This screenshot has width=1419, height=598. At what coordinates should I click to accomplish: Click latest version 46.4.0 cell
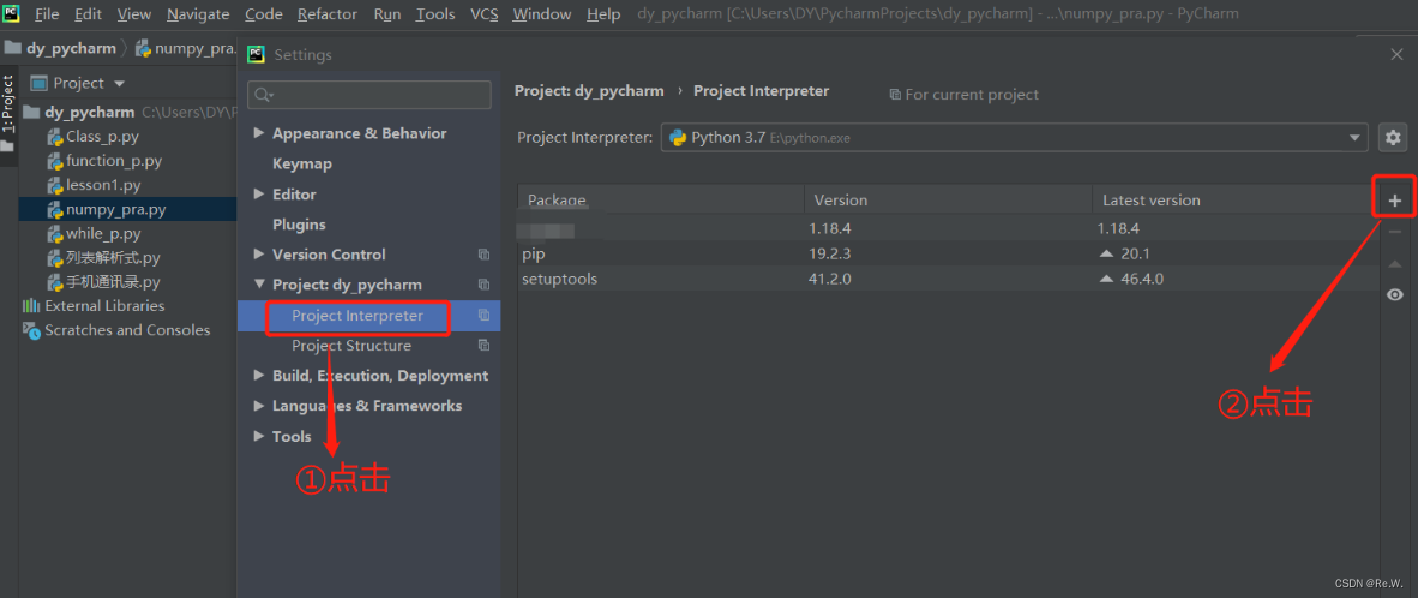pyautogui.click(x=1142, y=279)
